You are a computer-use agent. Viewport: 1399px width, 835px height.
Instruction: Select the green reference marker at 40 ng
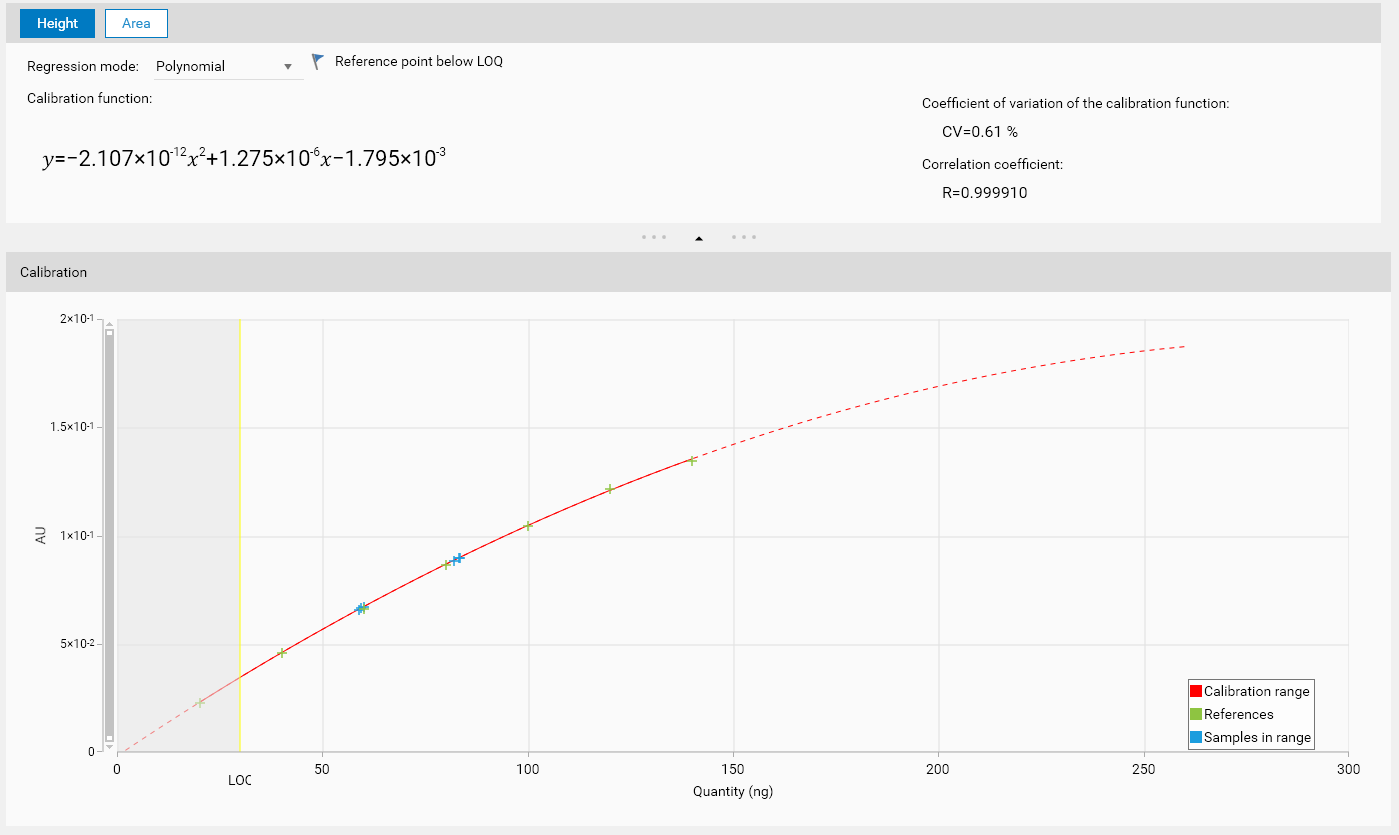click(282, 653)
